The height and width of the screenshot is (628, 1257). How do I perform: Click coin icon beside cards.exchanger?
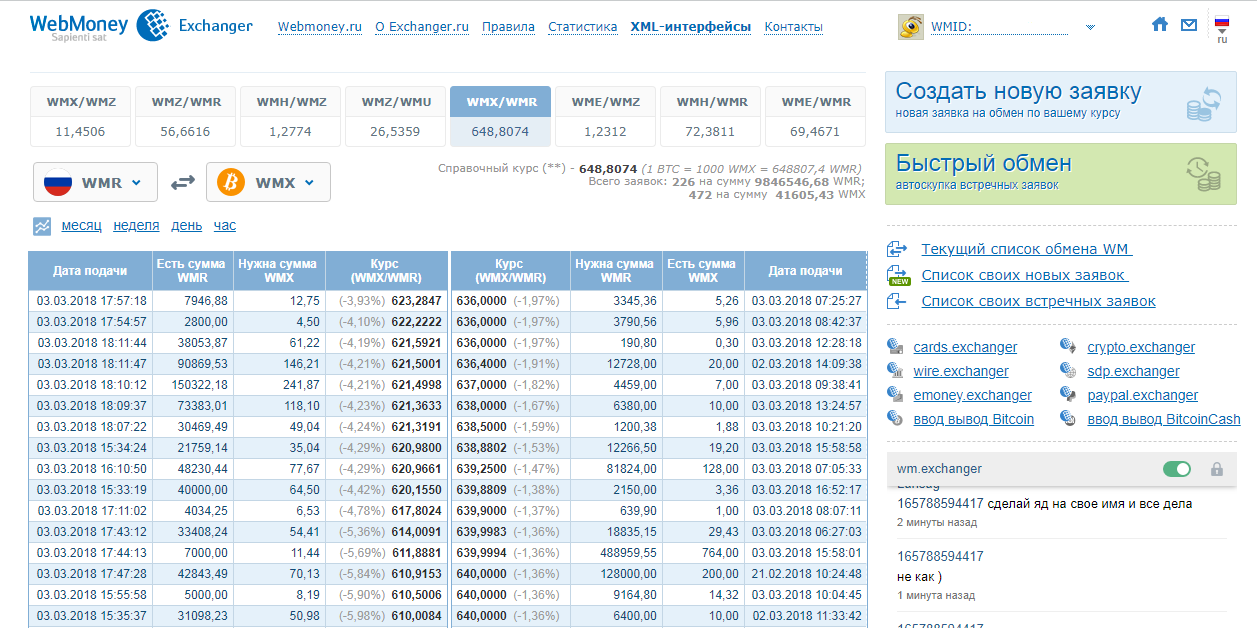point(895,347)
